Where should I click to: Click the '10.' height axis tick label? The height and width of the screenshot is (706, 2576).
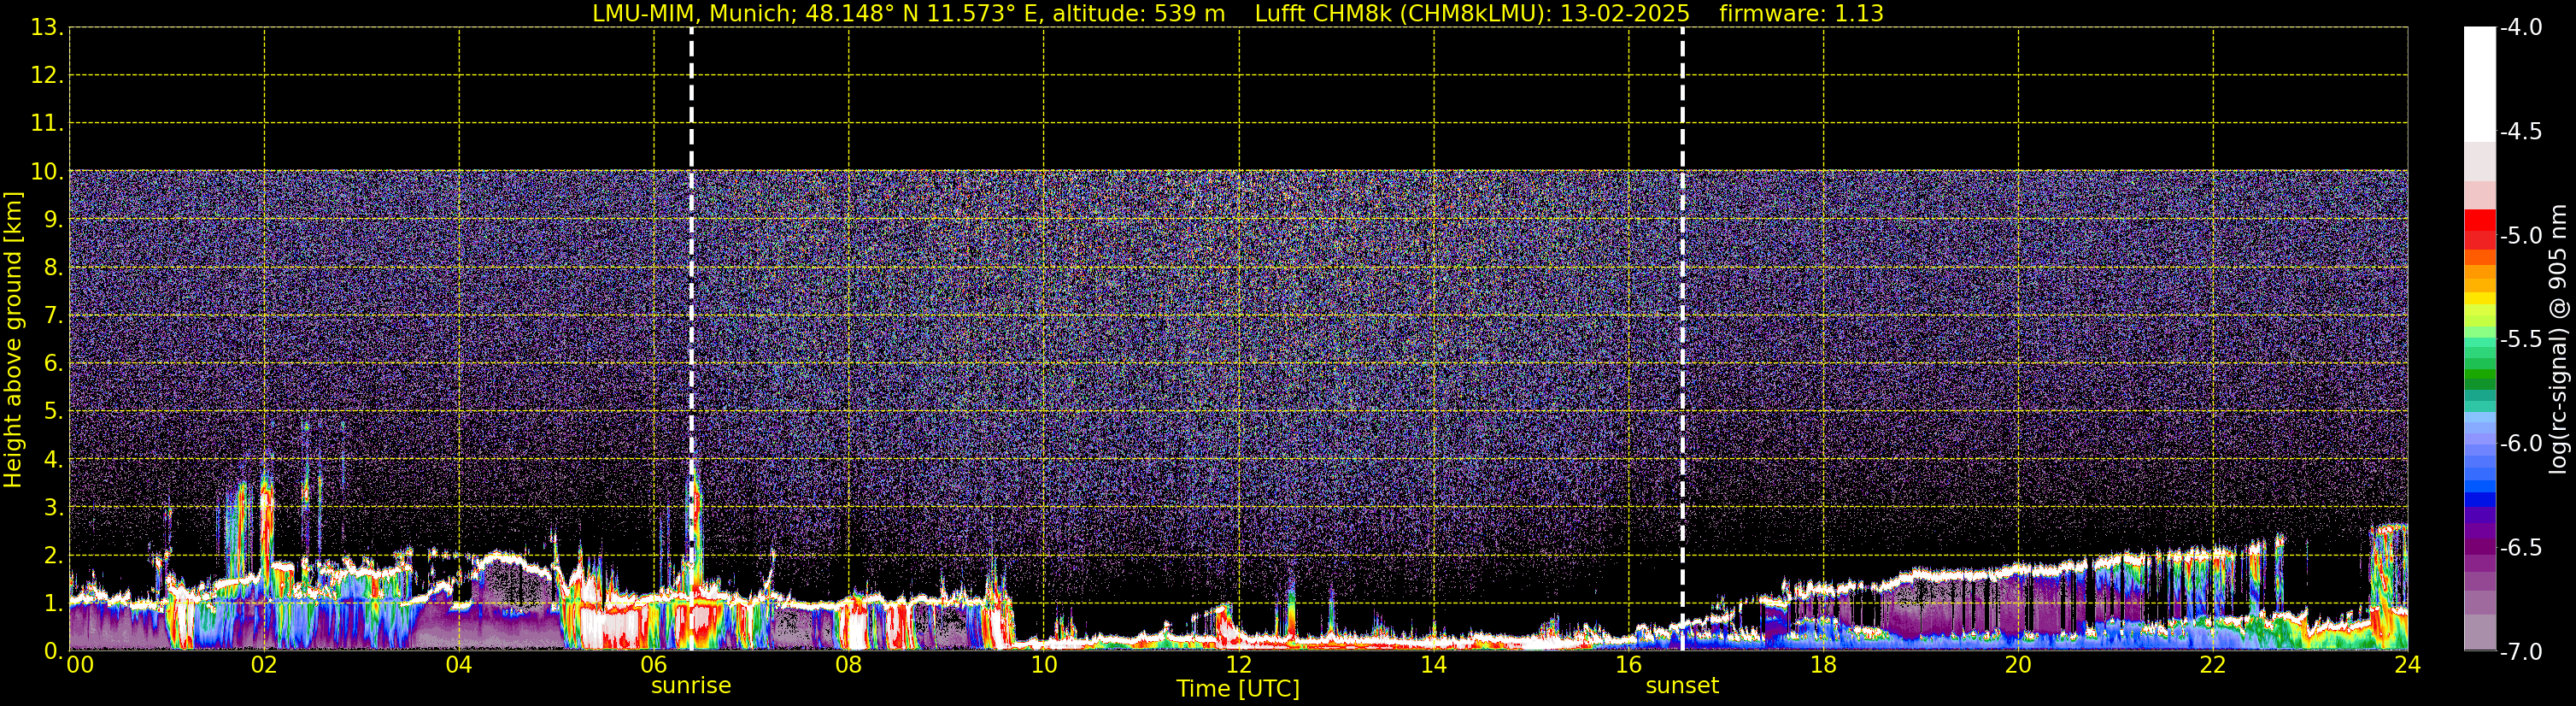(x=47, y=172)
